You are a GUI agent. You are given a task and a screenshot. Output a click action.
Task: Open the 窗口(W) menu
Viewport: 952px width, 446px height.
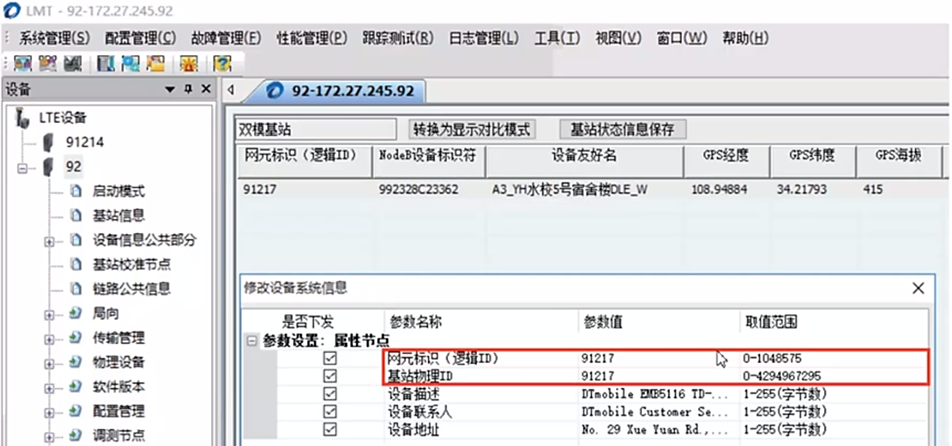682,38
